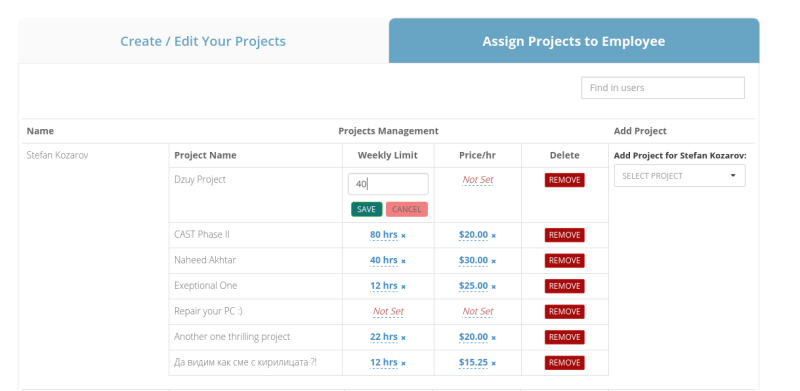Edit Not Set weekly limit for Repair your PC
The image size is (800, 391).
pos(388,311)
